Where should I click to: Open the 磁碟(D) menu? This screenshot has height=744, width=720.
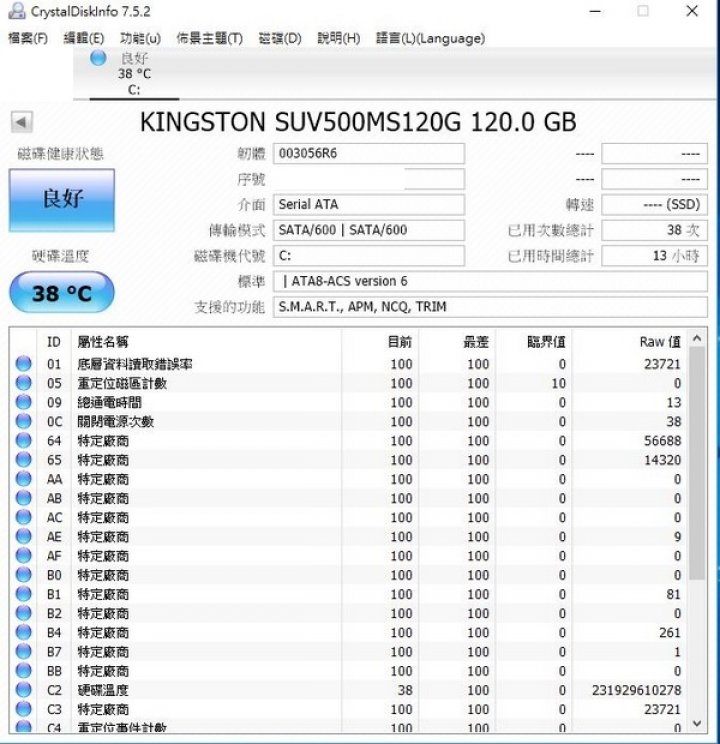[280, 38]
